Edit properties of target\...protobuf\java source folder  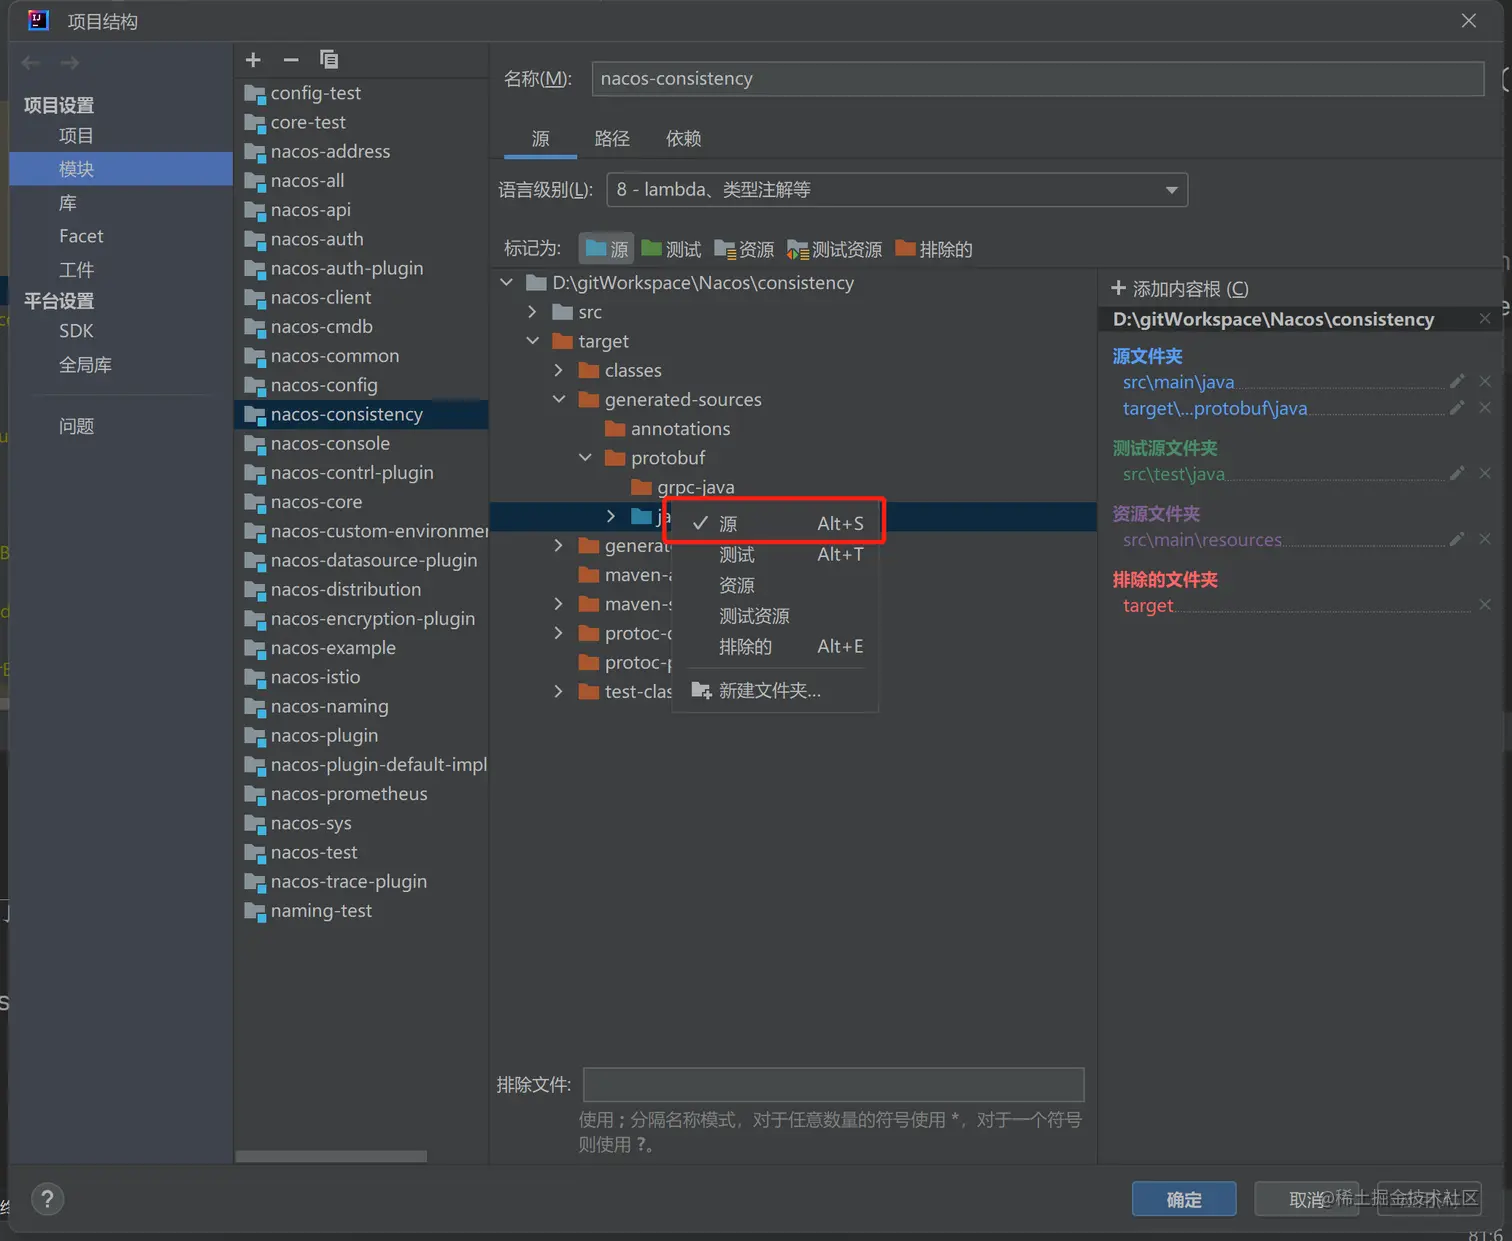click(x=1457, y=408)
